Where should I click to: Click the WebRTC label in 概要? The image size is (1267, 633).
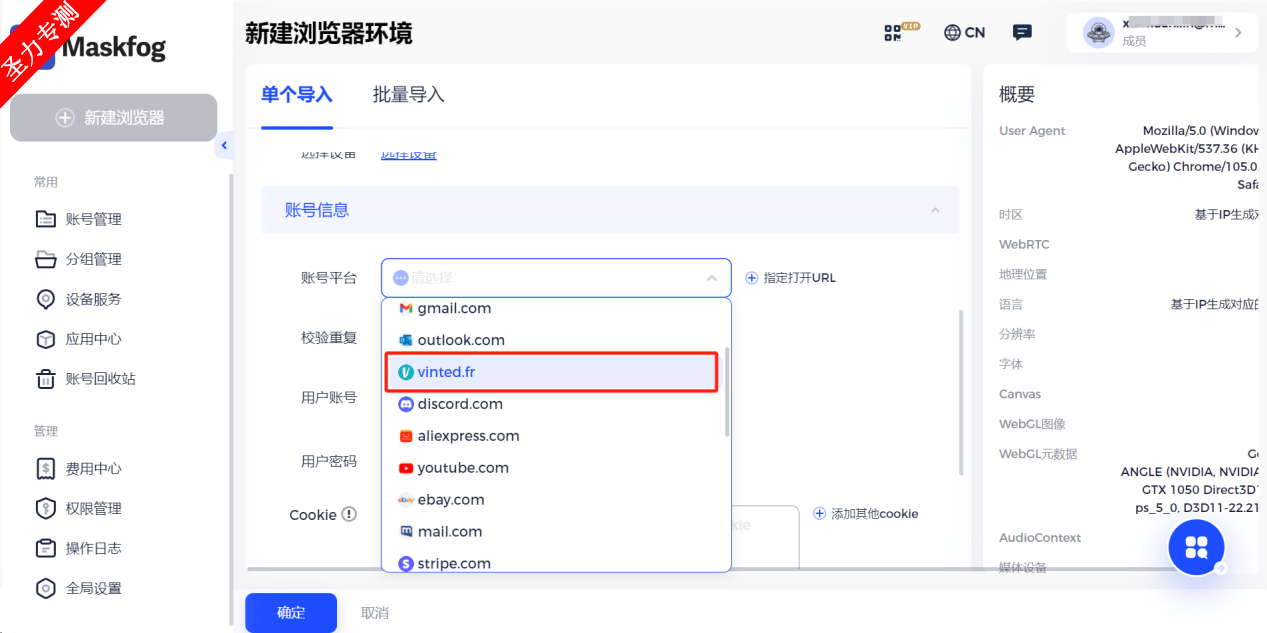(1024, 245)
